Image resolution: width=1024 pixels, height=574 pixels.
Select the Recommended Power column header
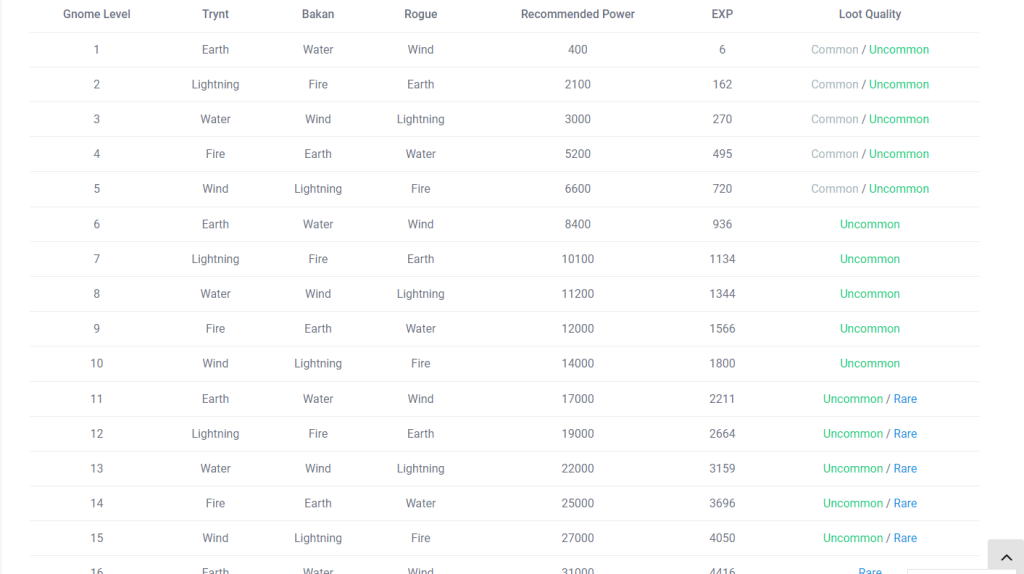577,14
